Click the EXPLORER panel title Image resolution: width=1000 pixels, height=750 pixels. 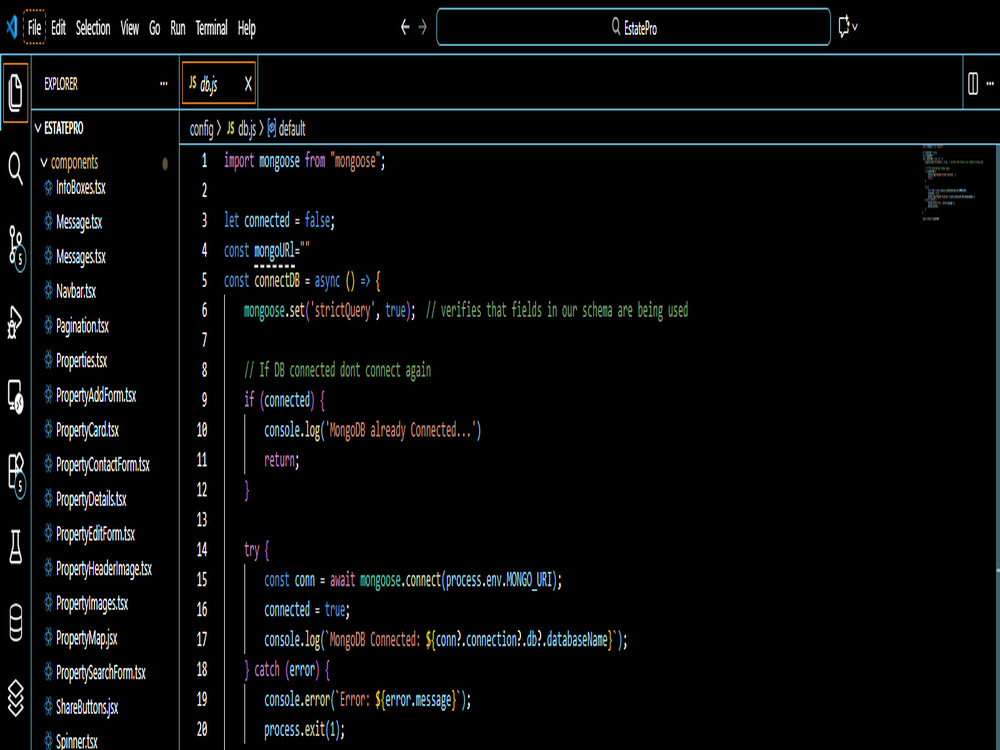tap(61, 84)
